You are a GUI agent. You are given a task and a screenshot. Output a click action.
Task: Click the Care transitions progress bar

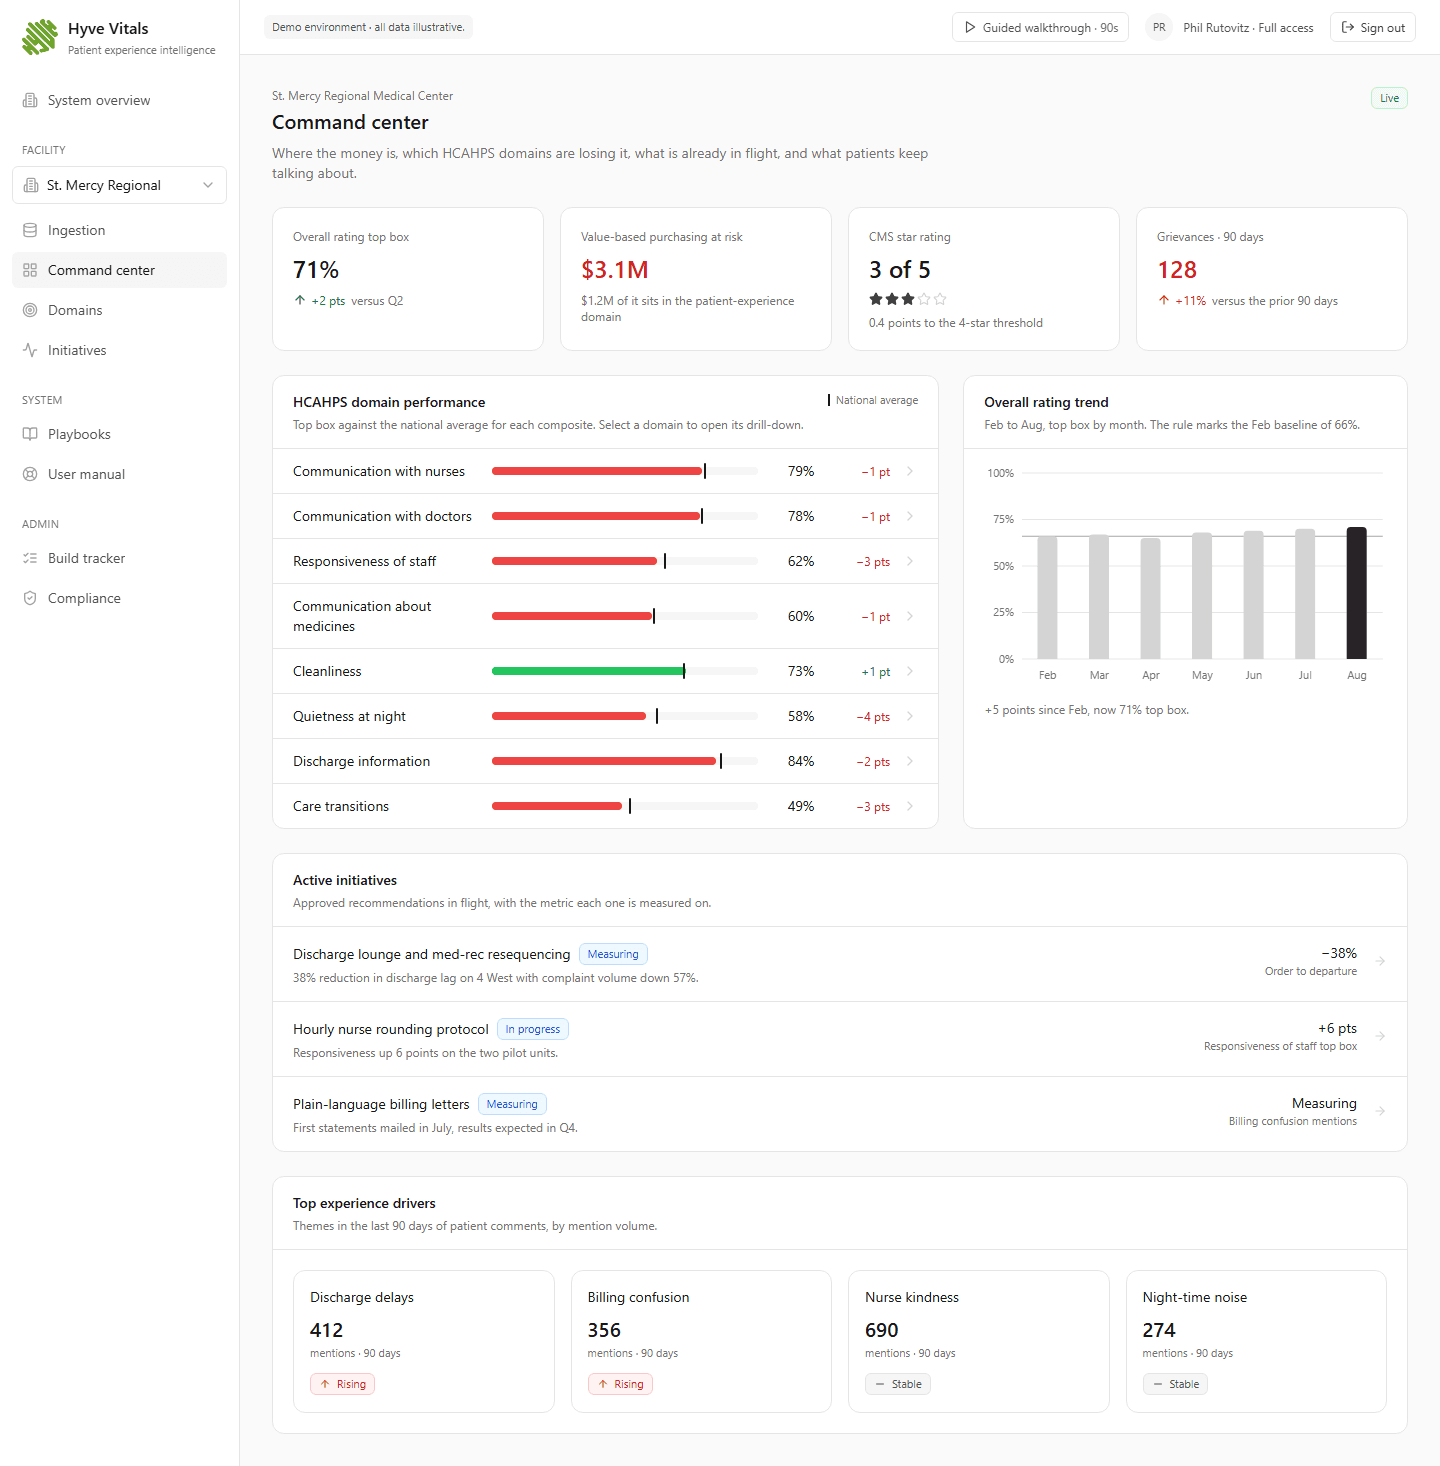(x=625, y=806)
